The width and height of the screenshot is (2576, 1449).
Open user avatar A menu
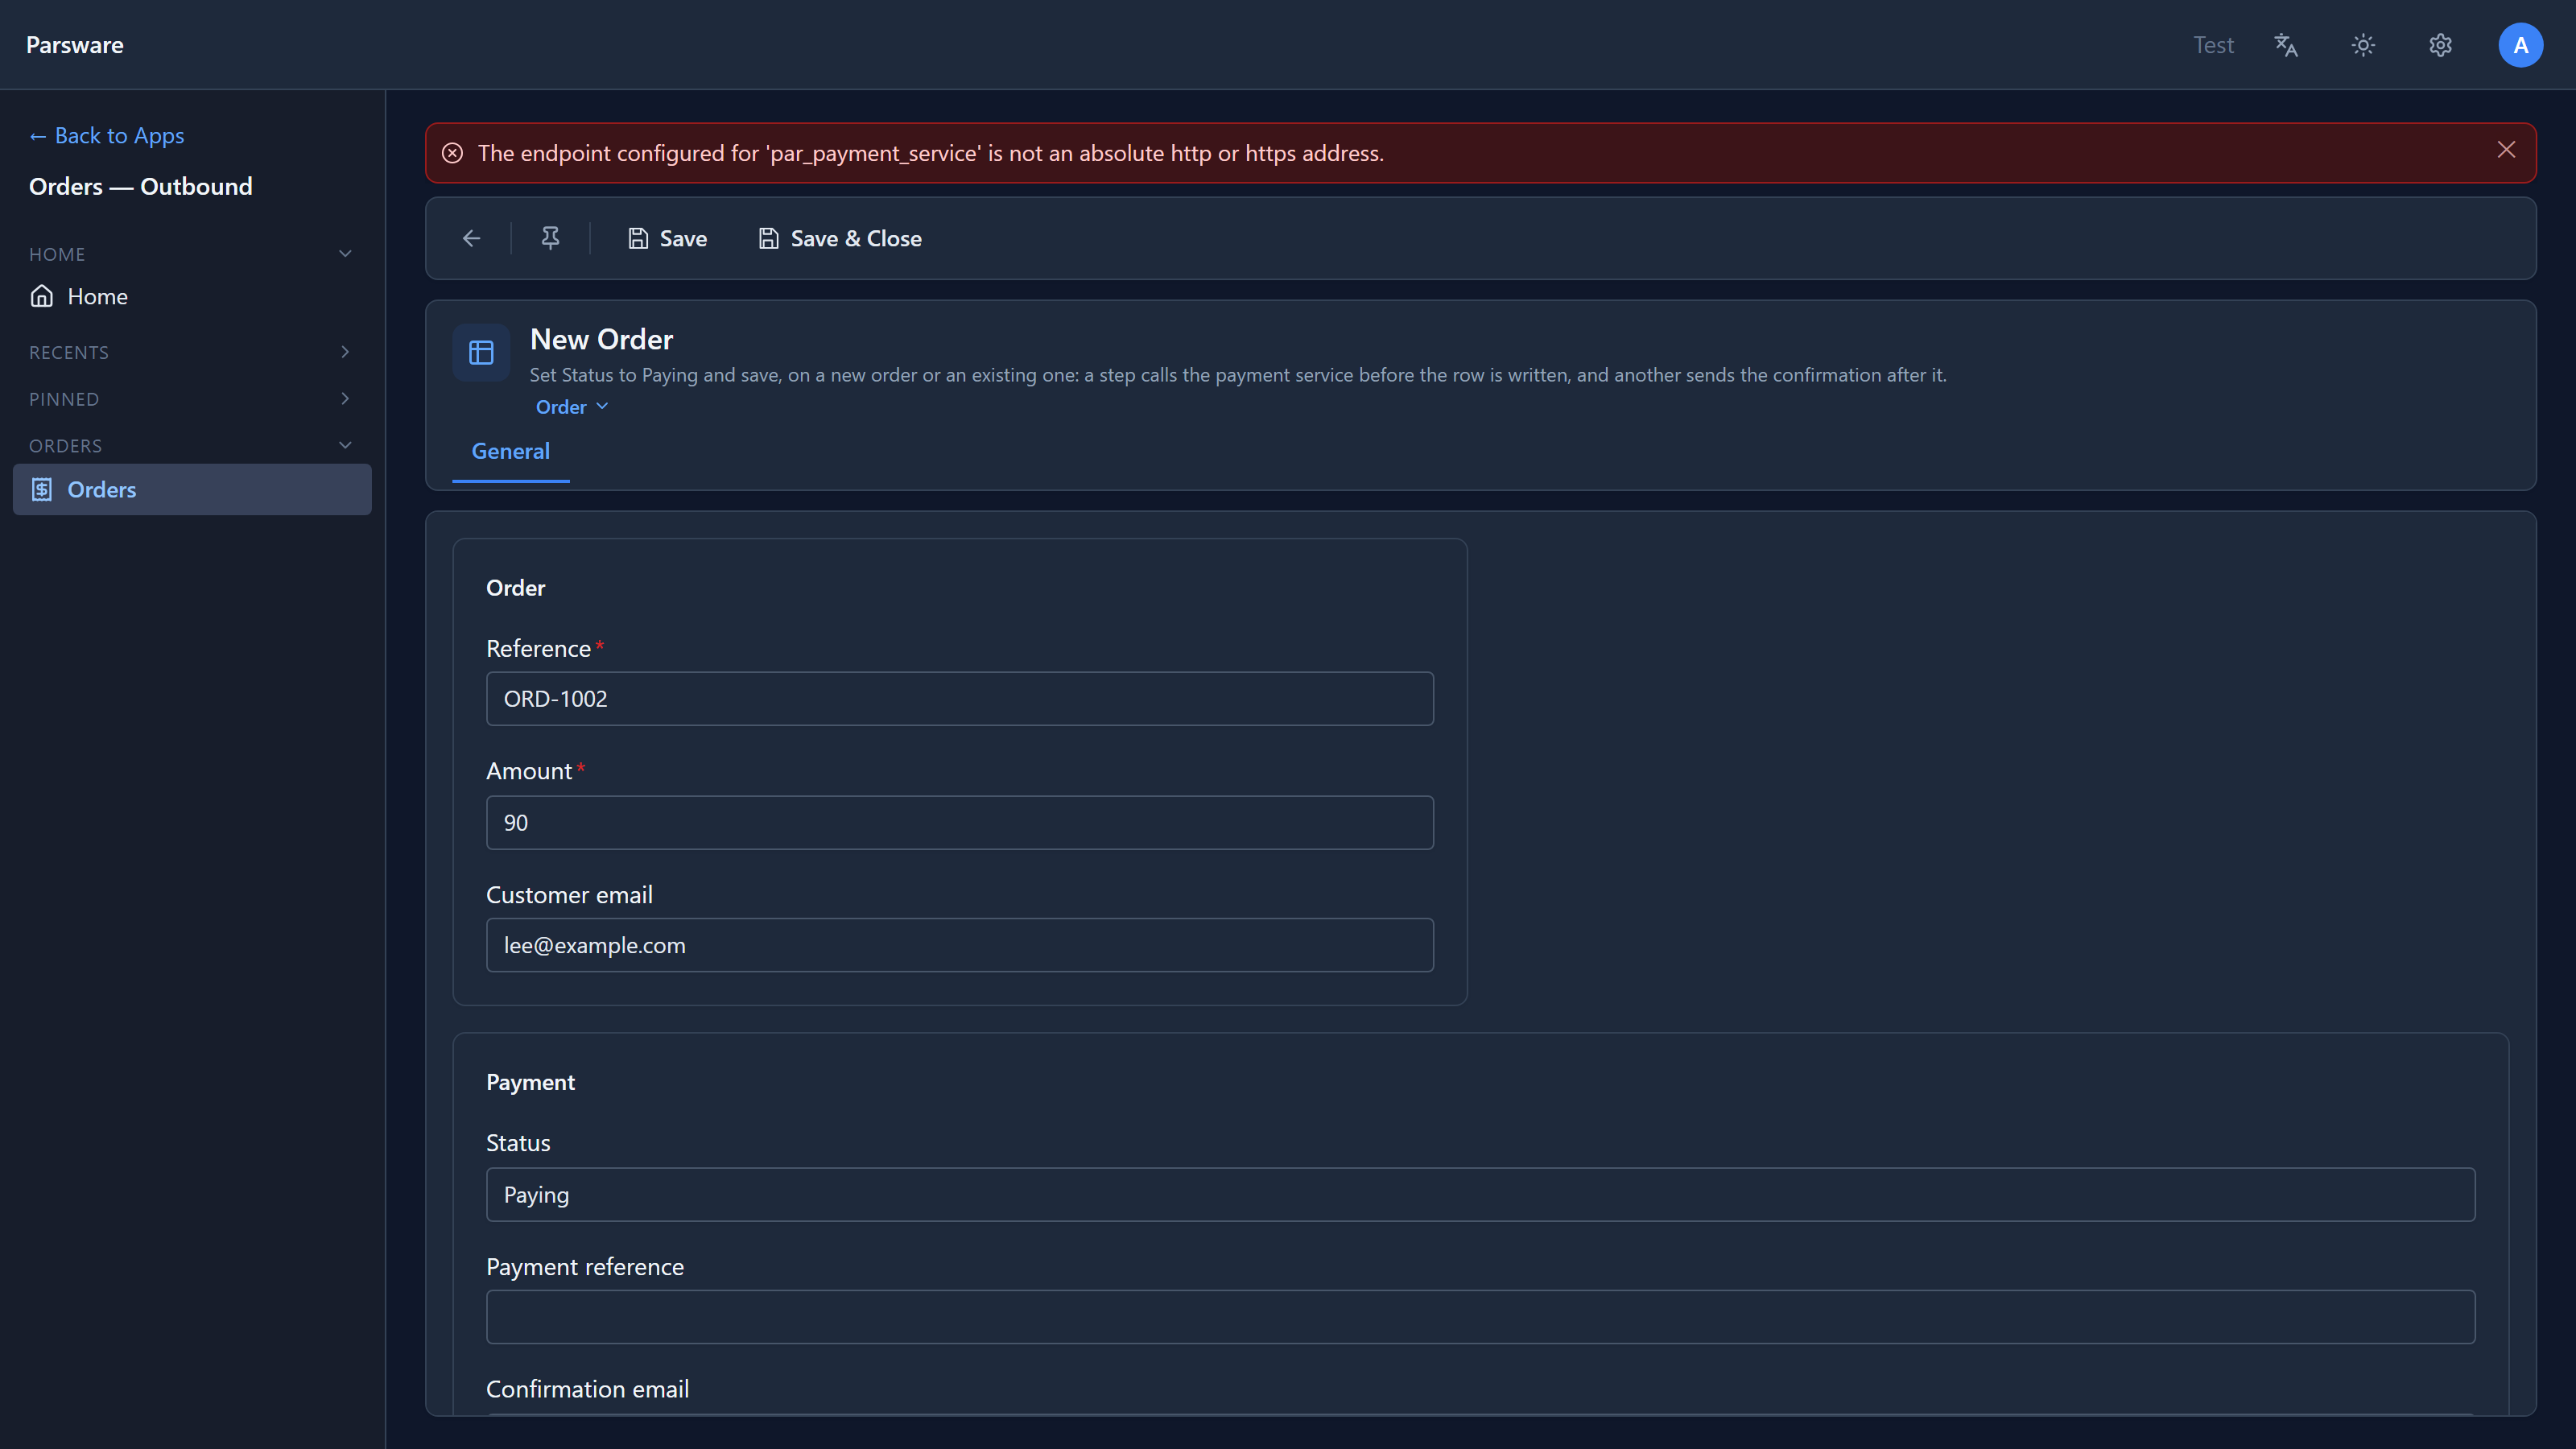2520,45
